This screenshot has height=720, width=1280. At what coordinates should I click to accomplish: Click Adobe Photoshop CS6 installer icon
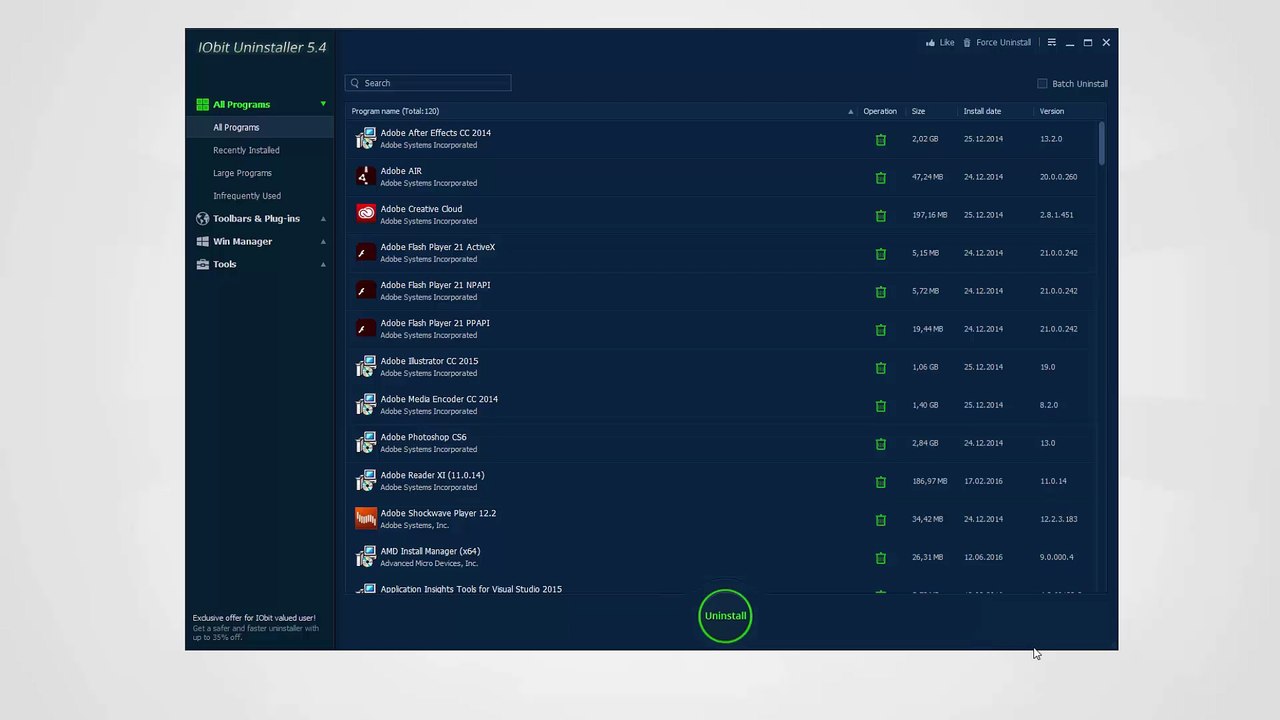tap(366, 443)
